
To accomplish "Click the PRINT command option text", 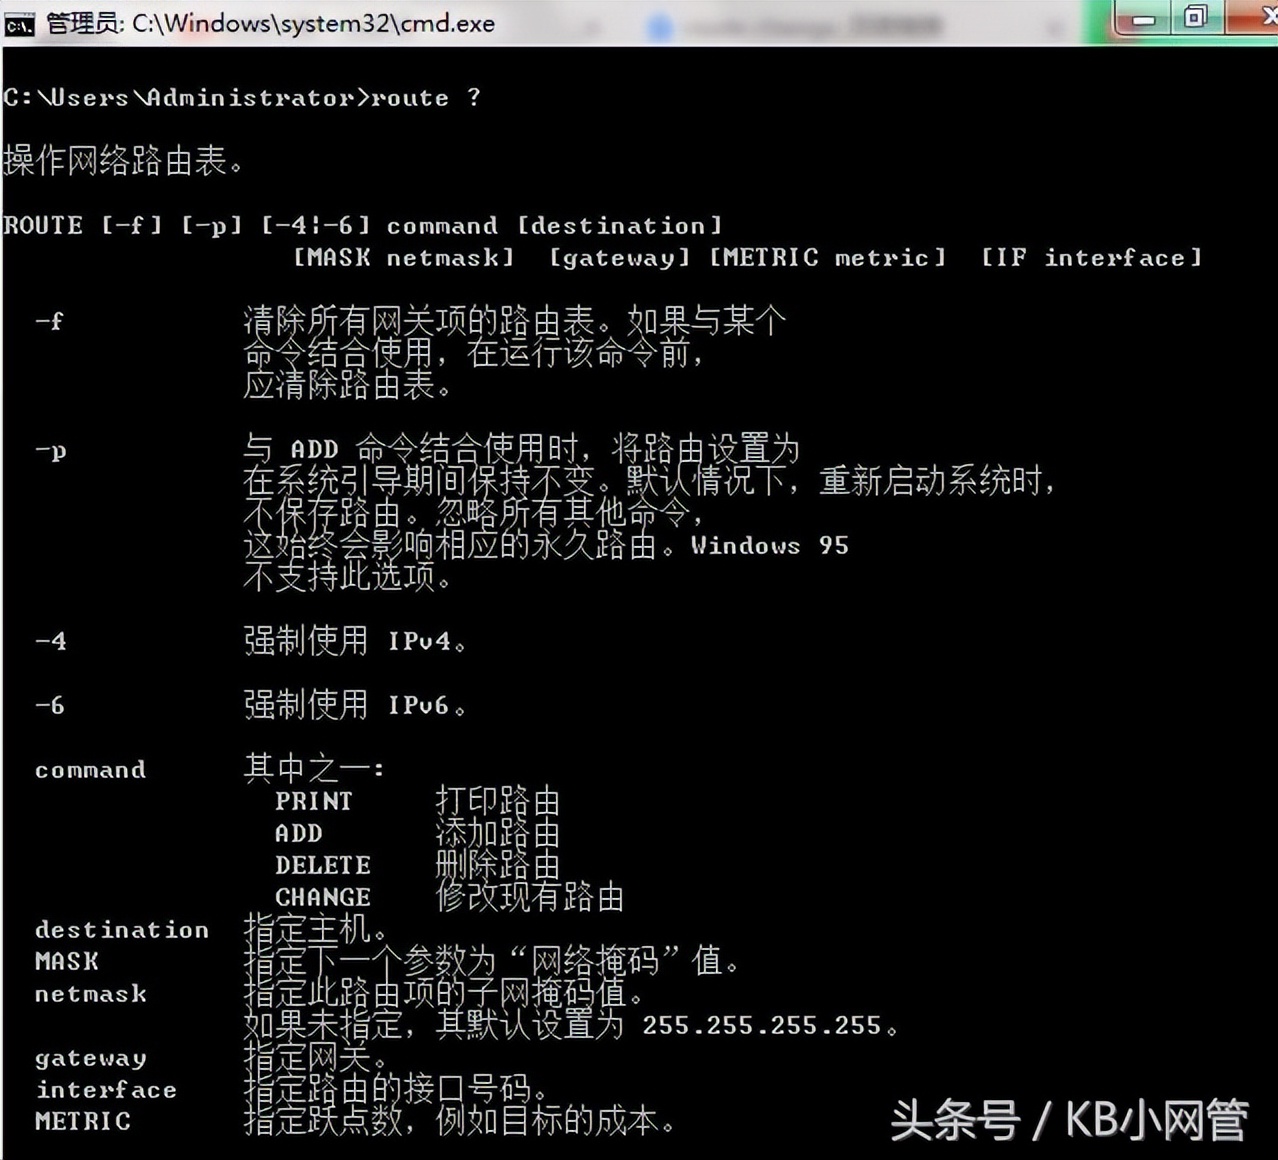I will [313, 801].
